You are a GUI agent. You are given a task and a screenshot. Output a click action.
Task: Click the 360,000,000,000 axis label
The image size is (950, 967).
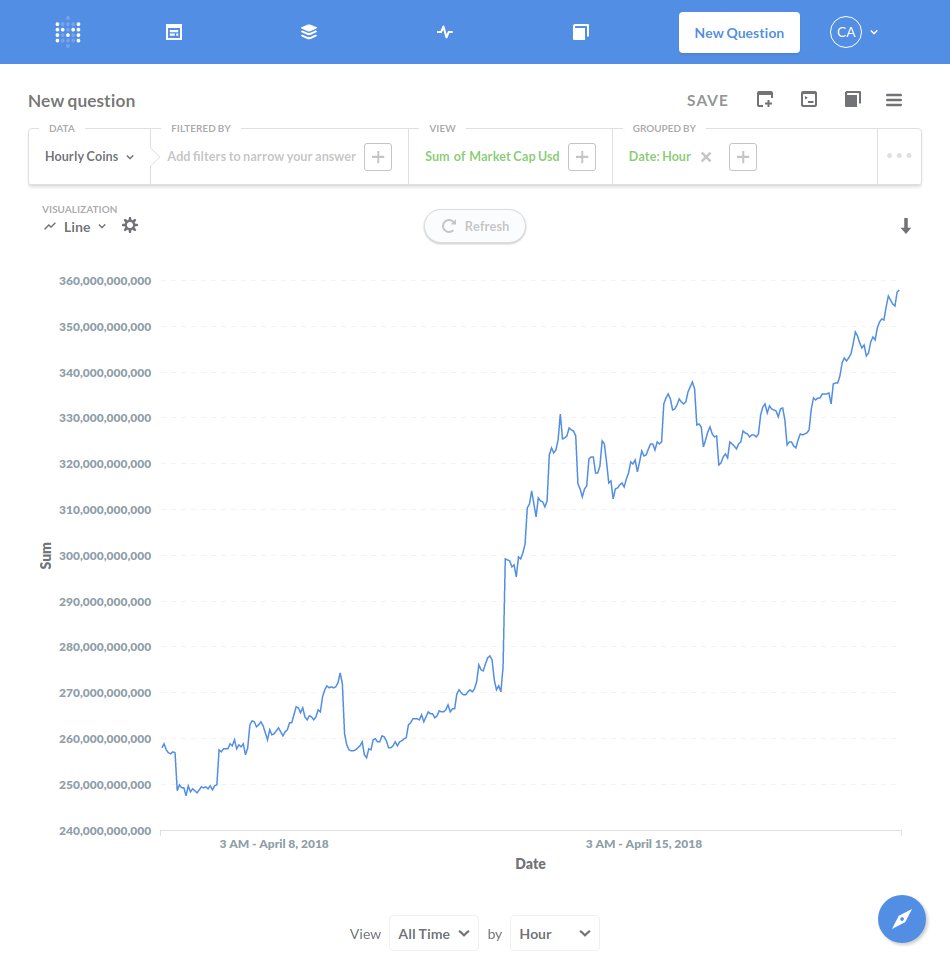click(105, 281)
